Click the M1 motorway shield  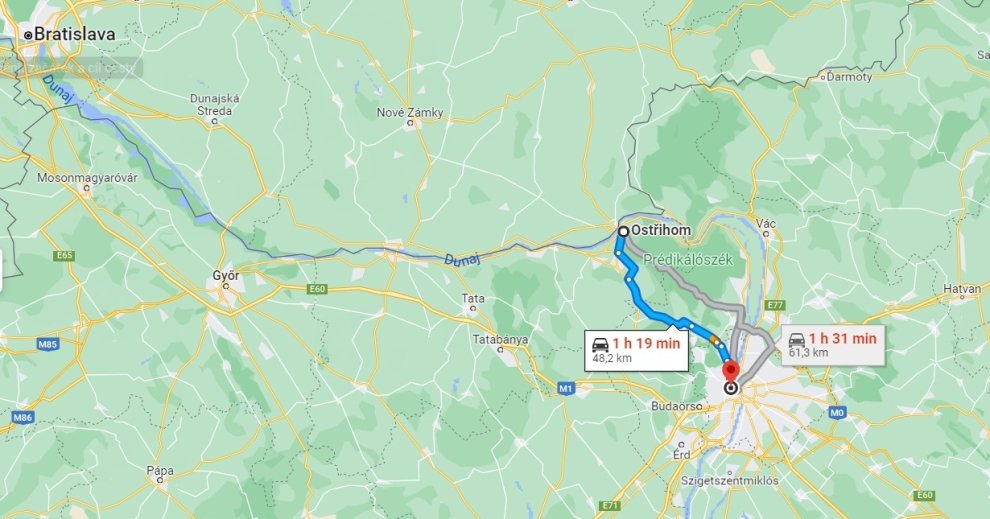tap(566, 389)
